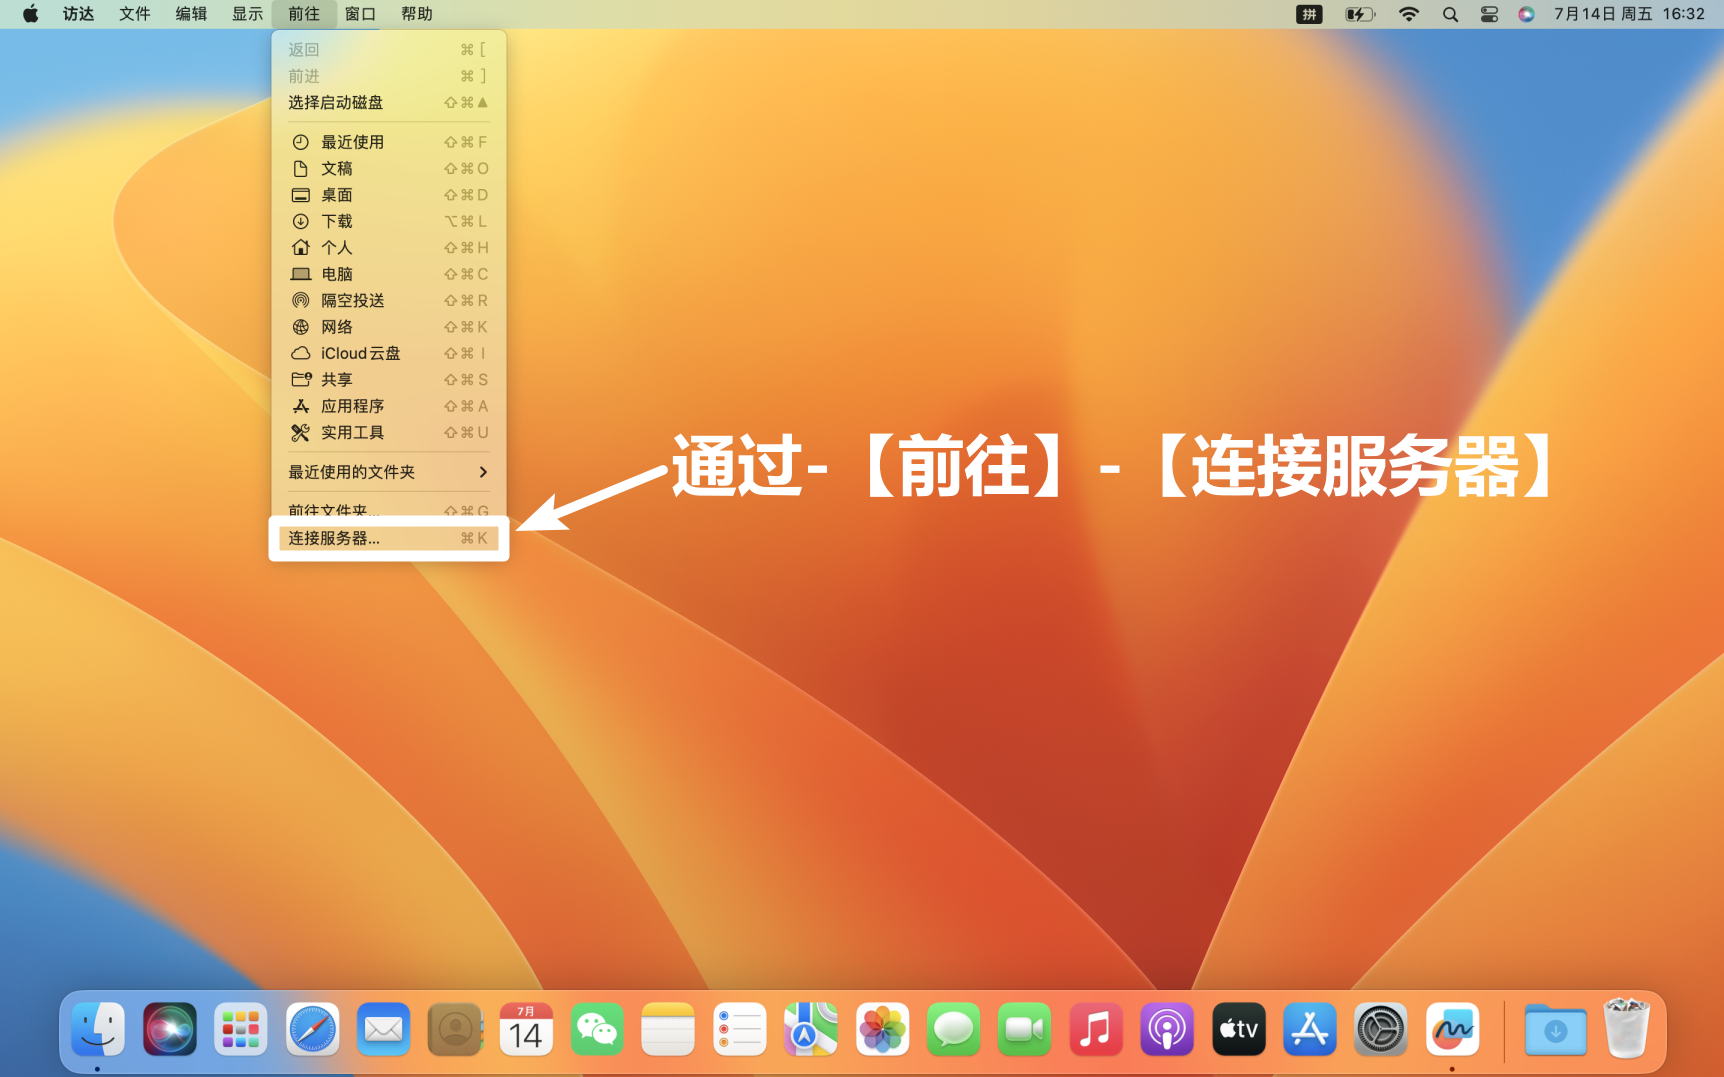1724x1077 pixels.
Task: Open Calendar showing 14 in Dock
Action: [x=526, y=1029]
